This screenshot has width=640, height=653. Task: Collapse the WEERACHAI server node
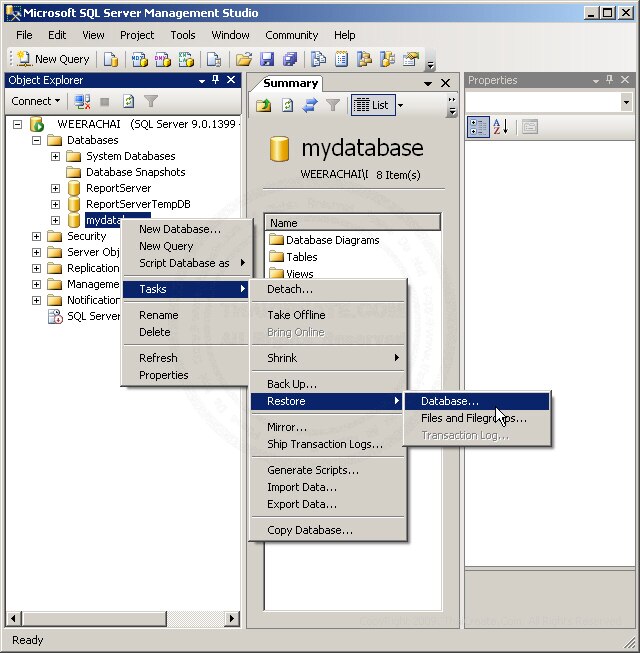(17, 124)
